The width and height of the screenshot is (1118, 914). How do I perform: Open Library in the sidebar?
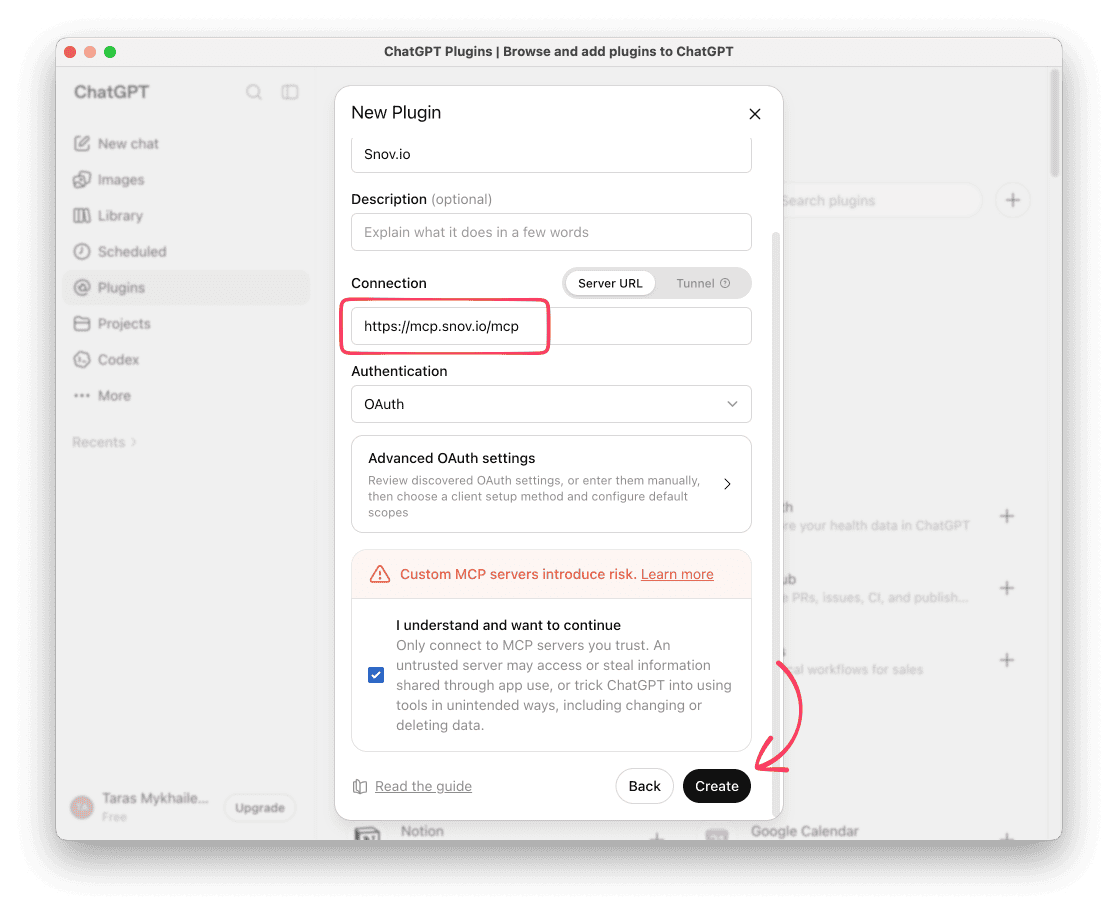(x=108, y=215)
